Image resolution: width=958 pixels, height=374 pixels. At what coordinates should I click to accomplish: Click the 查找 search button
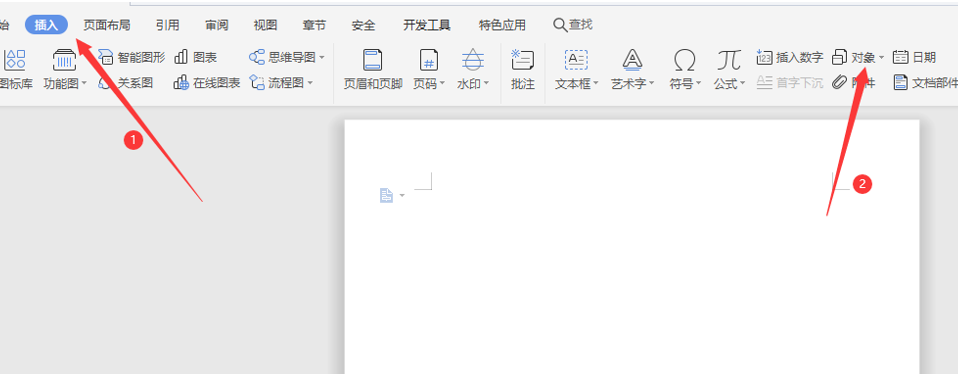pyautogui.click(x=572, y=24)
